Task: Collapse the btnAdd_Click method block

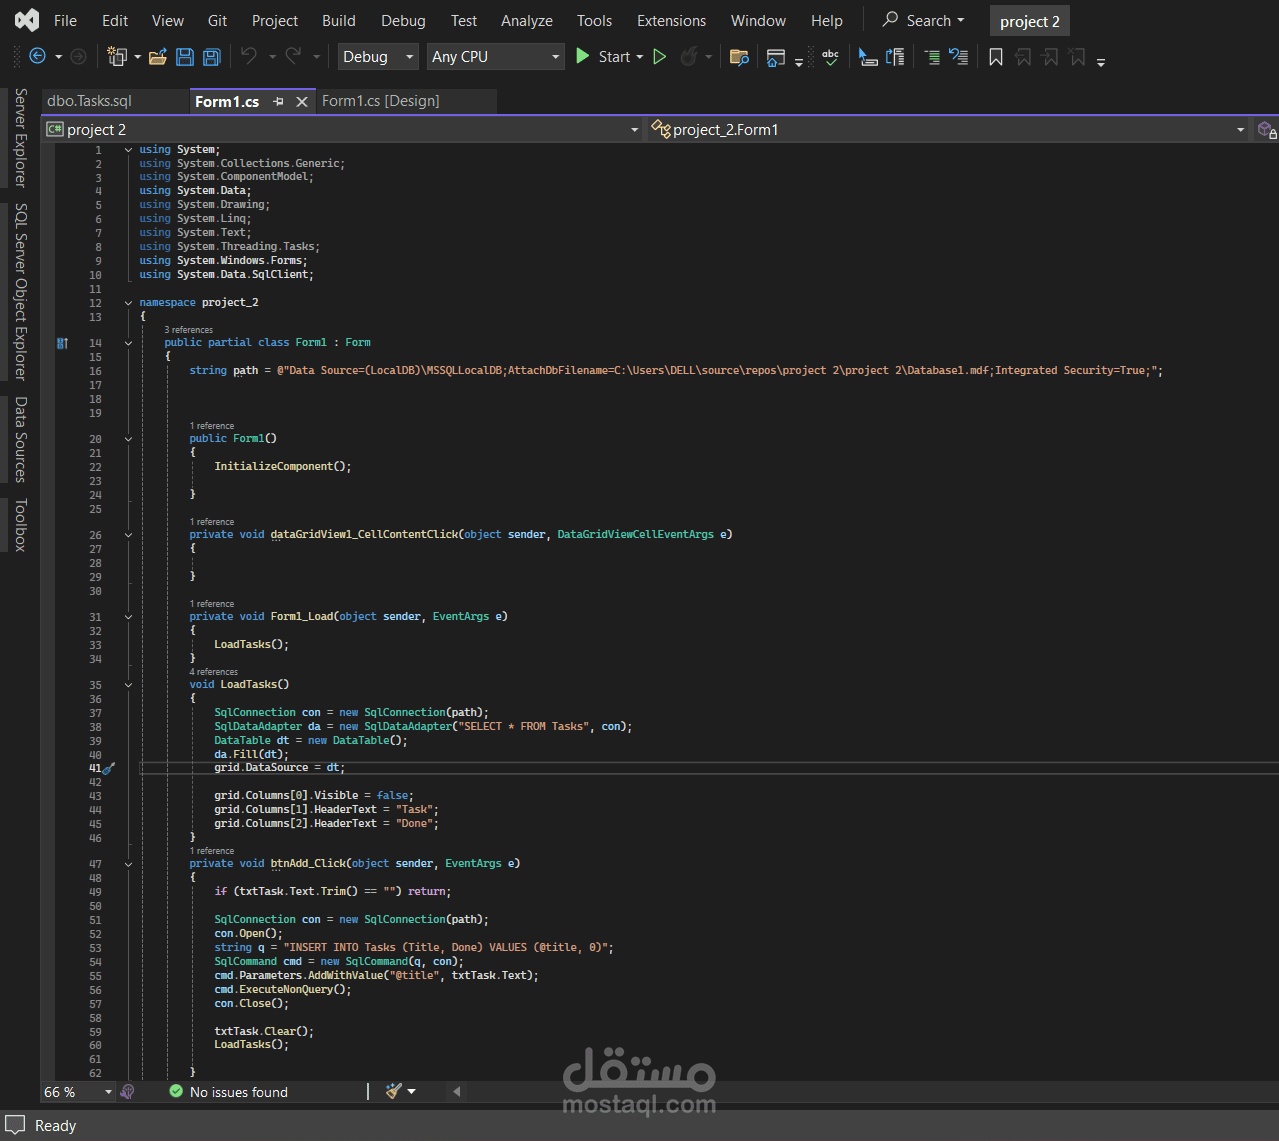Action: click(128, 864)
